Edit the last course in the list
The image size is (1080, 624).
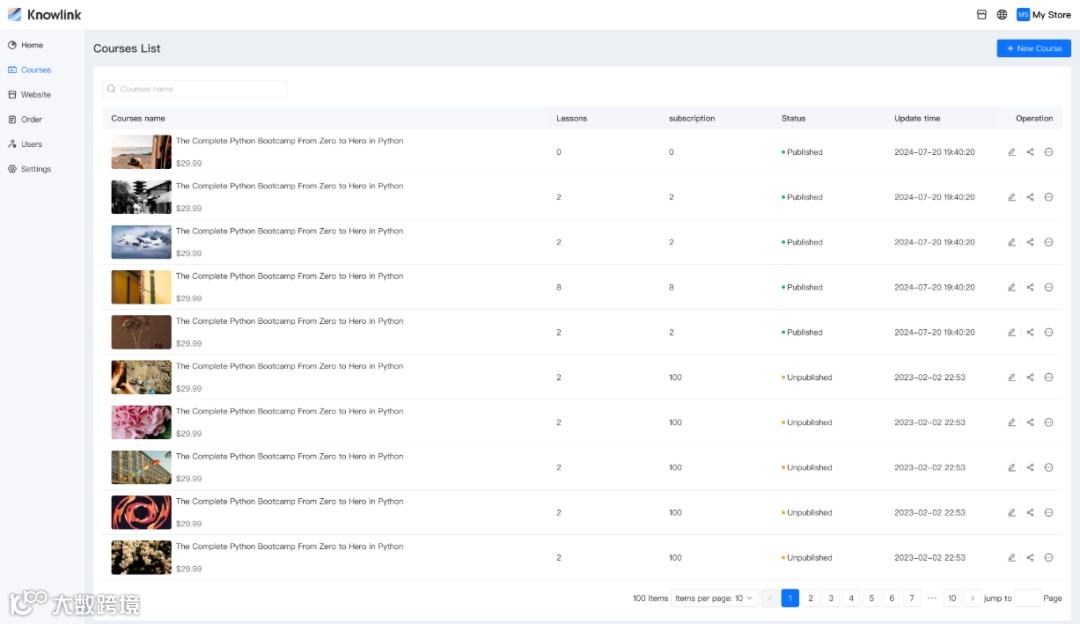click(1012, 558)
